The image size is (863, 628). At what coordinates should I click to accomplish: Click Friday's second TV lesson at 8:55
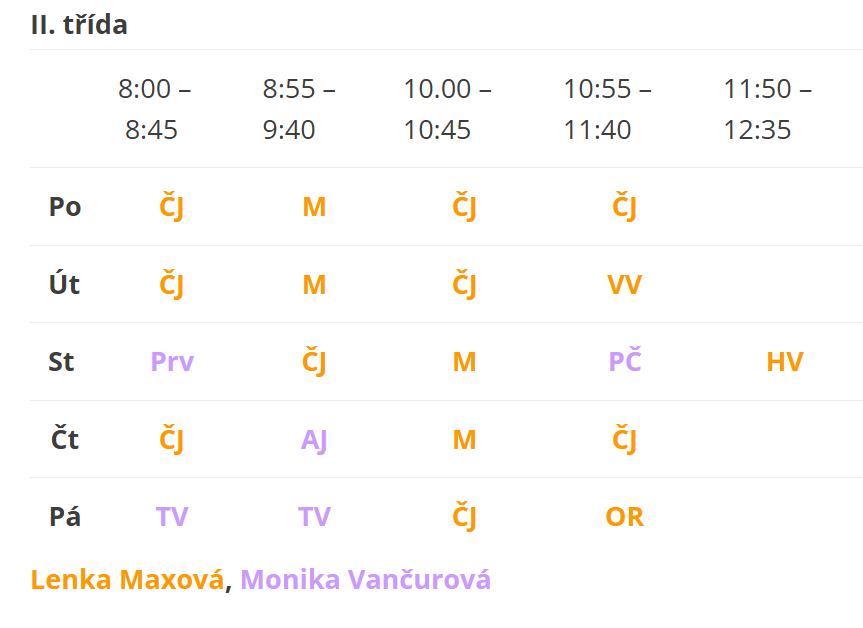click(314, 517)
